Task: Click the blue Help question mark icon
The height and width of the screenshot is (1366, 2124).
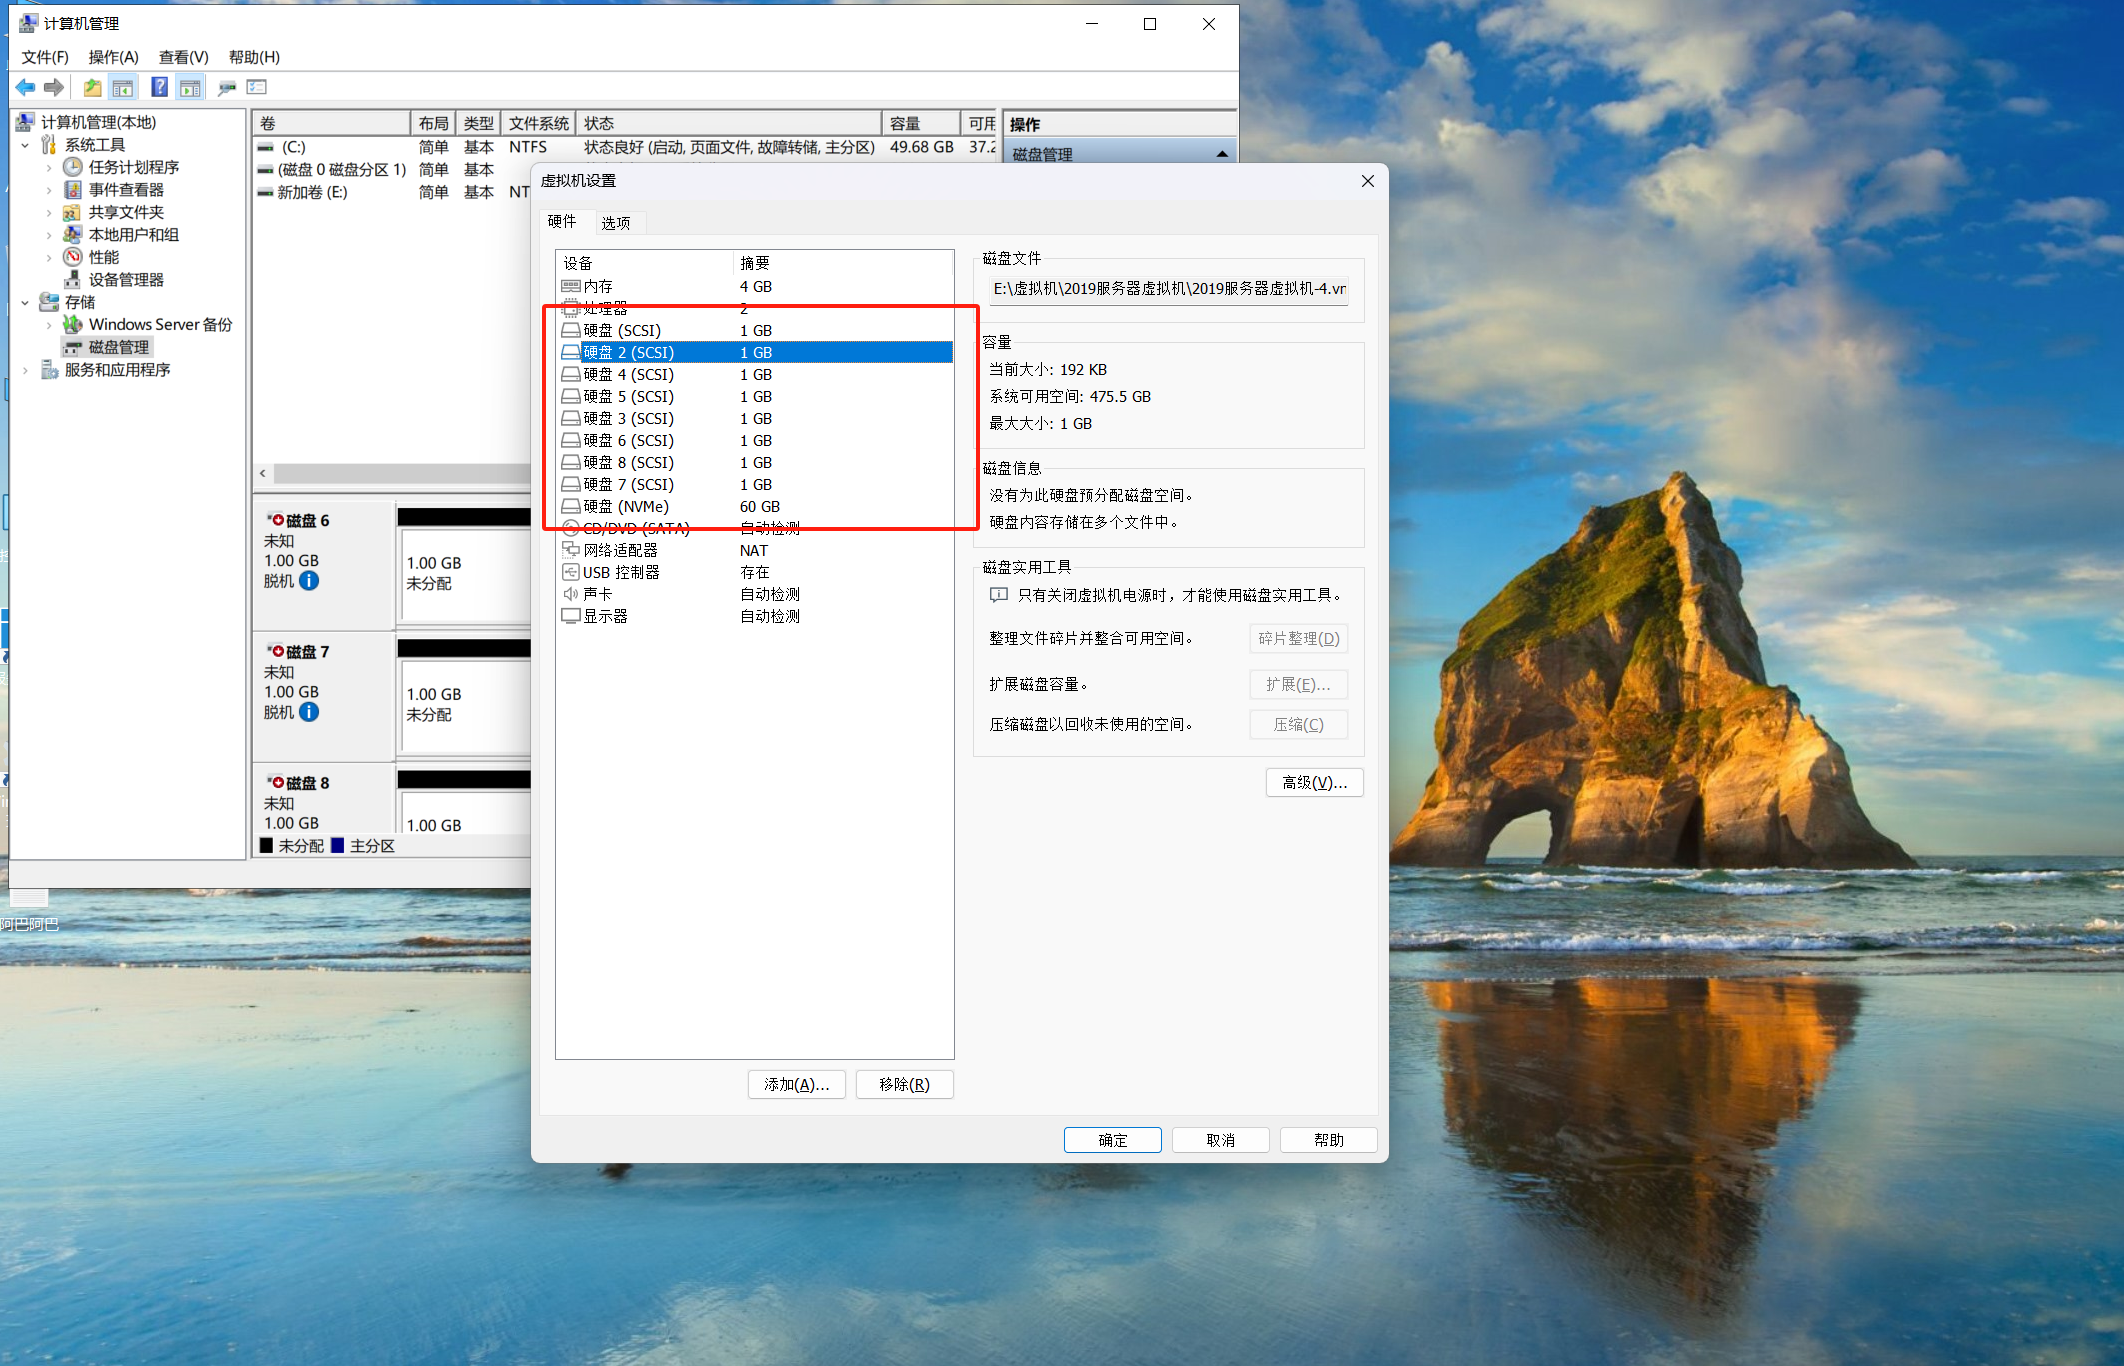Action: coord(159,88)
